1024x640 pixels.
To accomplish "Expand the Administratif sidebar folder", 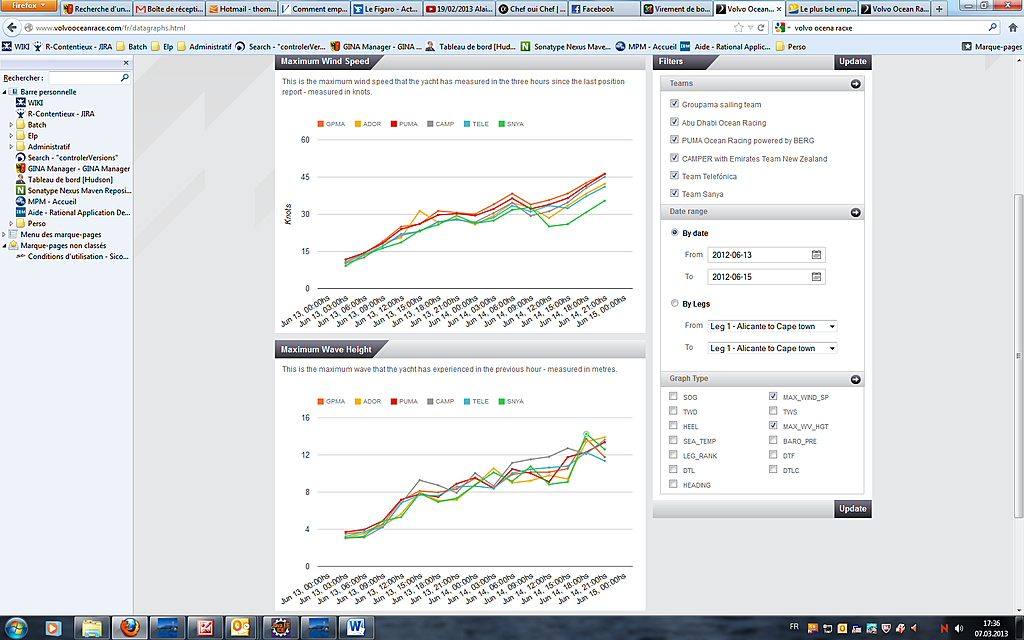I will click(x=10, y=147).
